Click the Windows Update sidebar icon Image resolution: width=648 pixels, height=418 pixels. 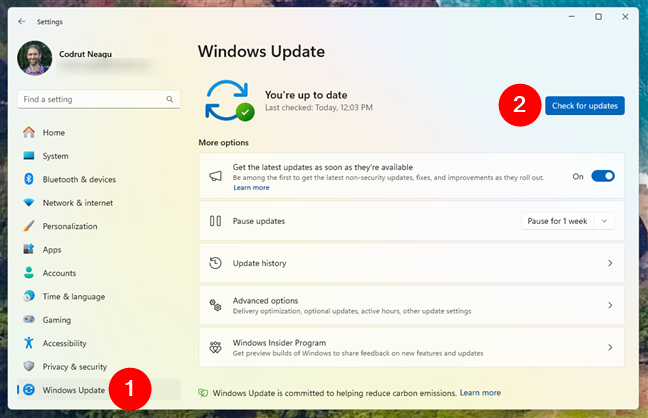(29, 389)
